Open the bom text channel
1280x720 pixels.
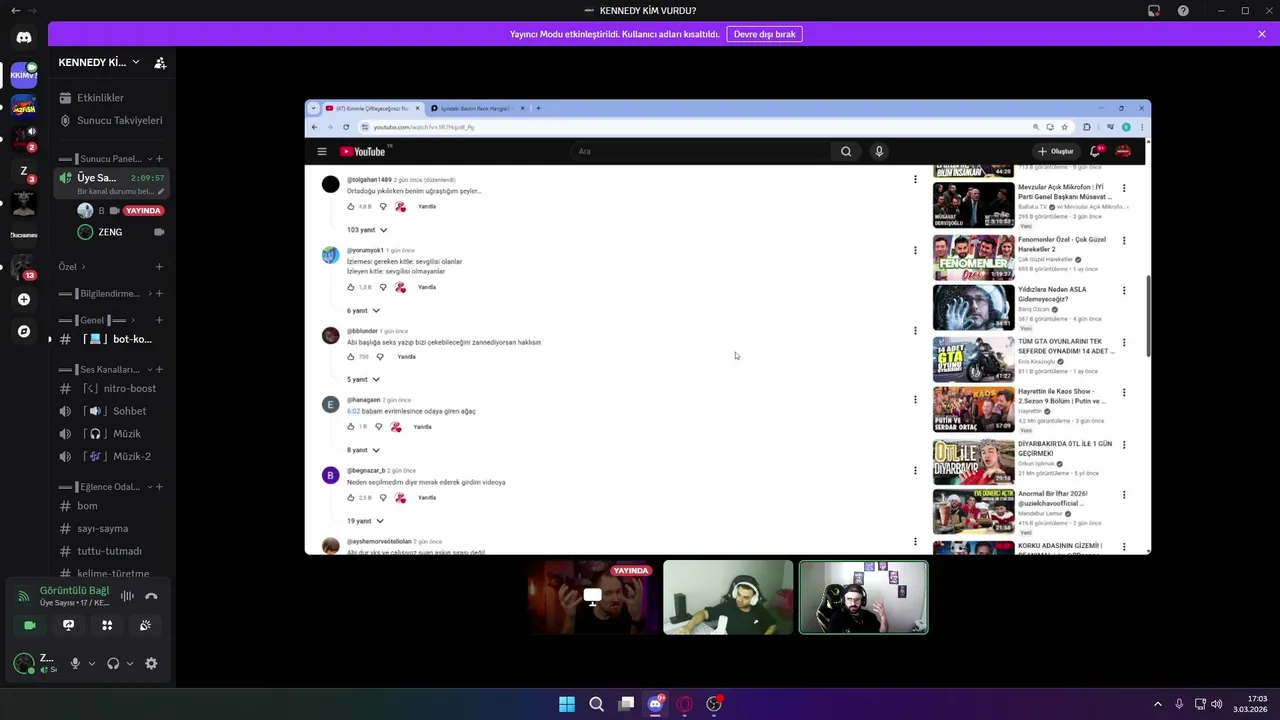111,505
